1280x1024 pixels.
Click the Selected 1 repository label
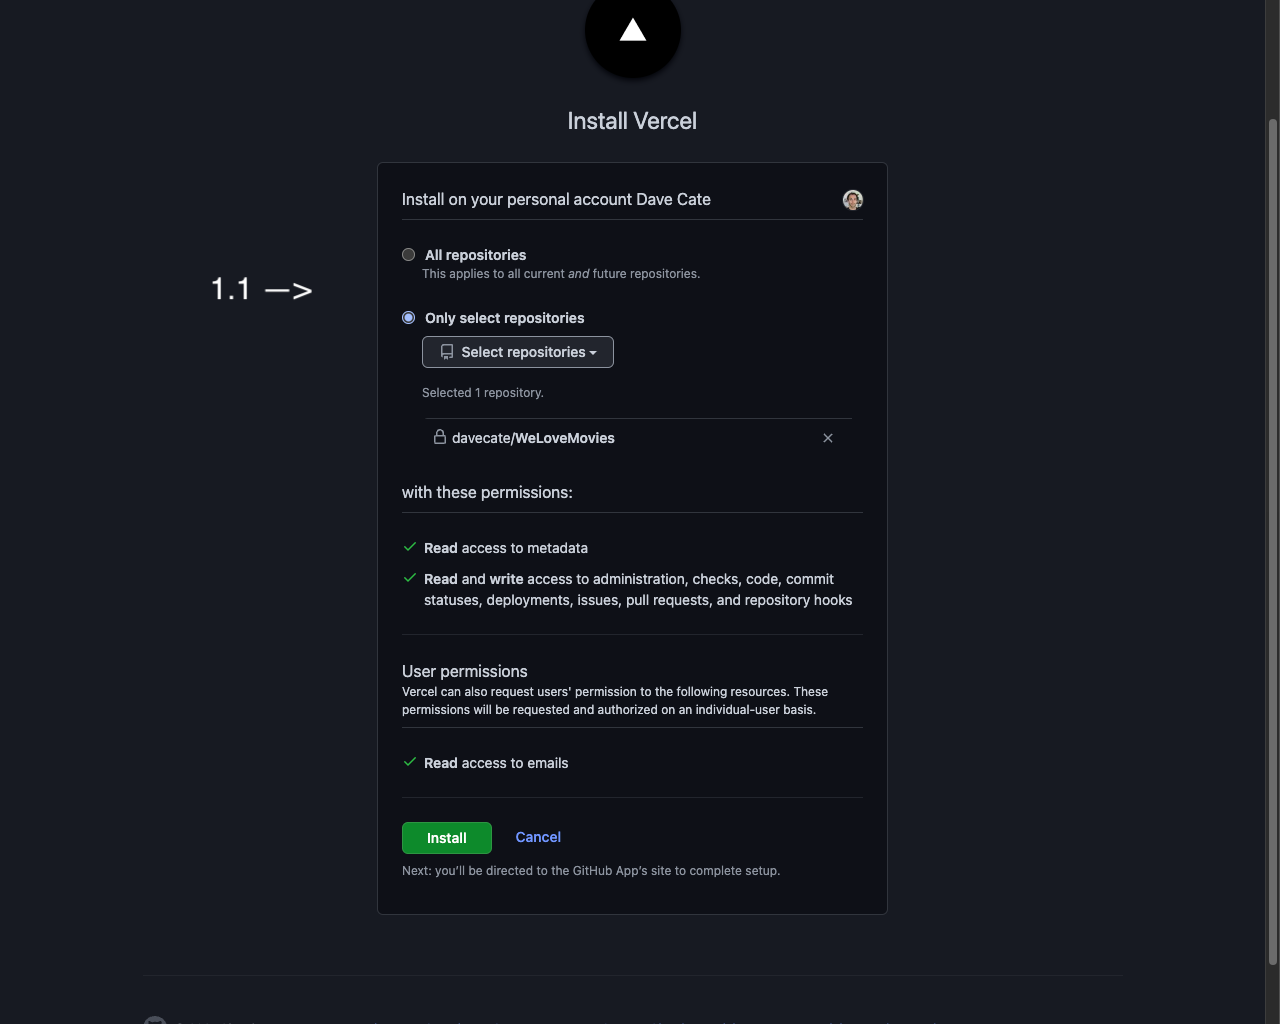(x=483, y=392)
